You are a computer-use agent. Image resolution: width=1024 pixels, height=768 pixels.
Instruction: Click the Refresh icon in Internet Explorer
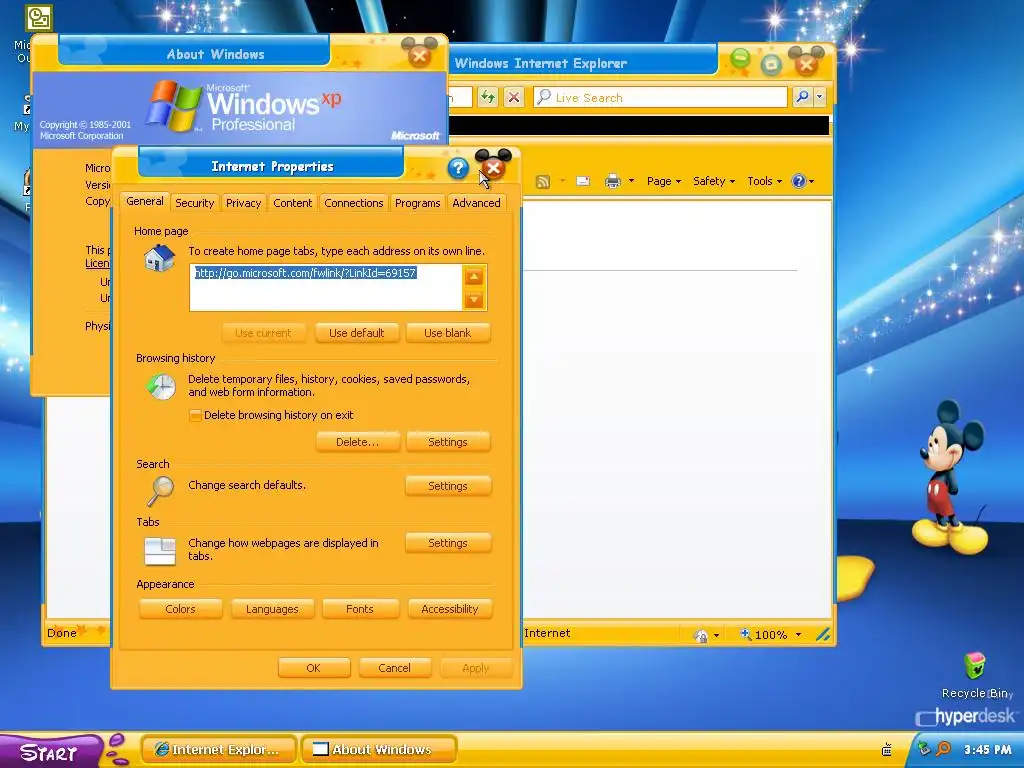click(488, 97)
